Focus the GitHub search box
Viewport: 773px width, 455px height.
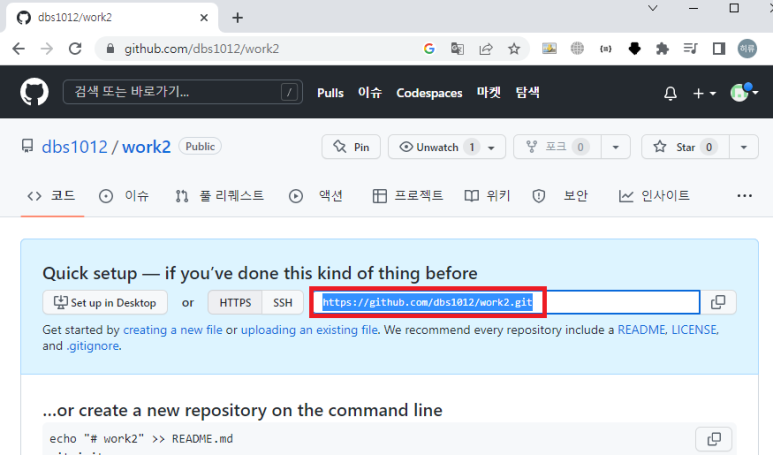pyautogui.click(x=182, y=92)
